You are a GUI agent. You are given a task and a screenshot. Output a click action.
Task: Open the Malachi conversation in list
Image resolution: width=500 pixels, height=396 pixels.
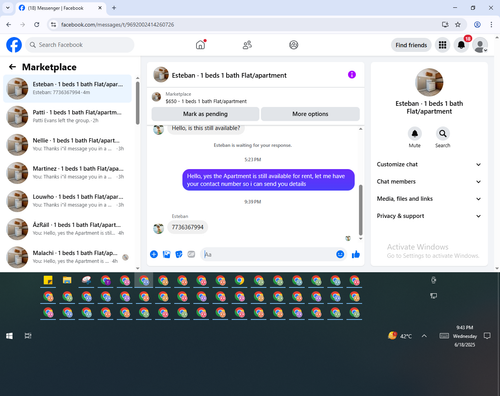point(67,257)
